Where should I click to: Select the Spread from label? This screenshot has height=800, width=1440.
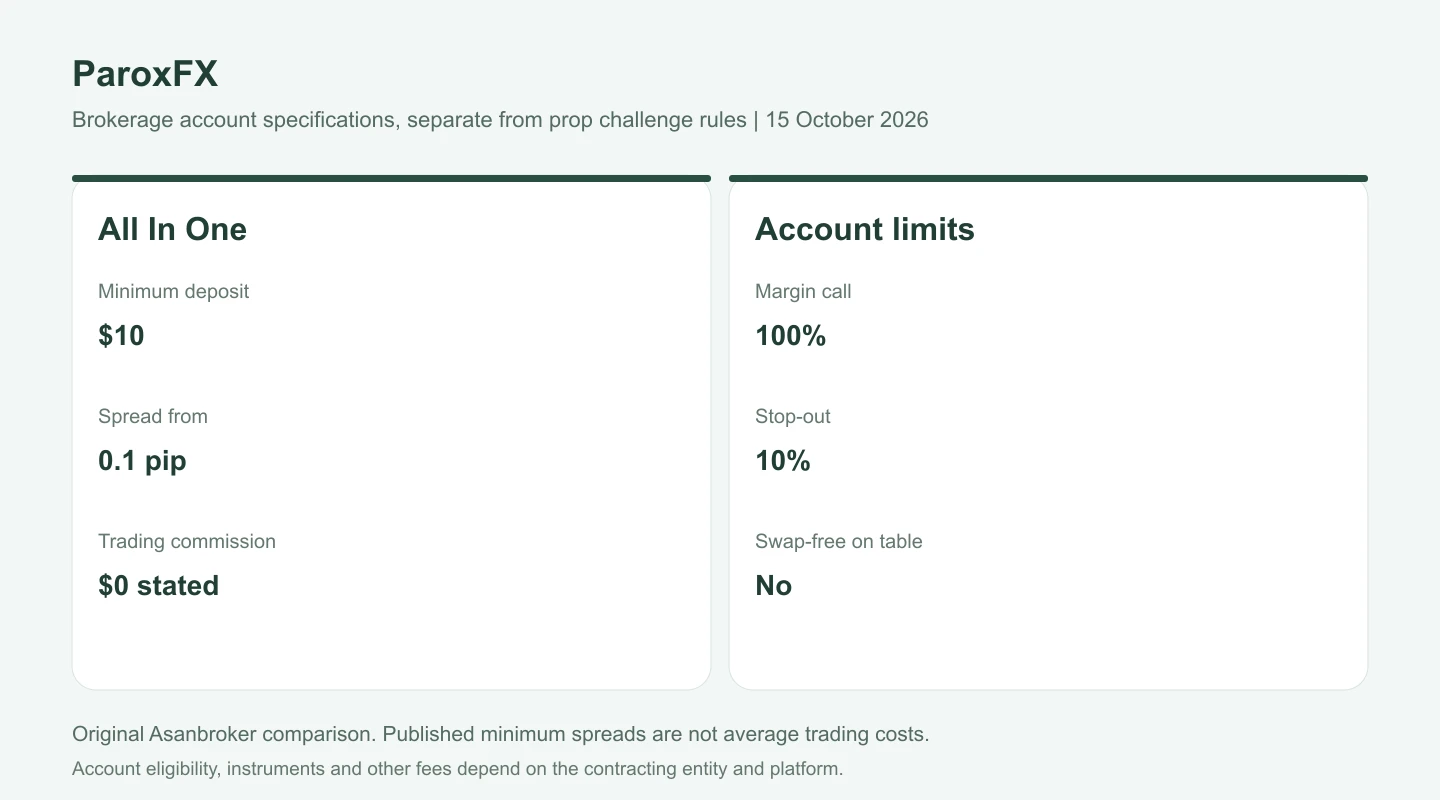pos(153,417)
